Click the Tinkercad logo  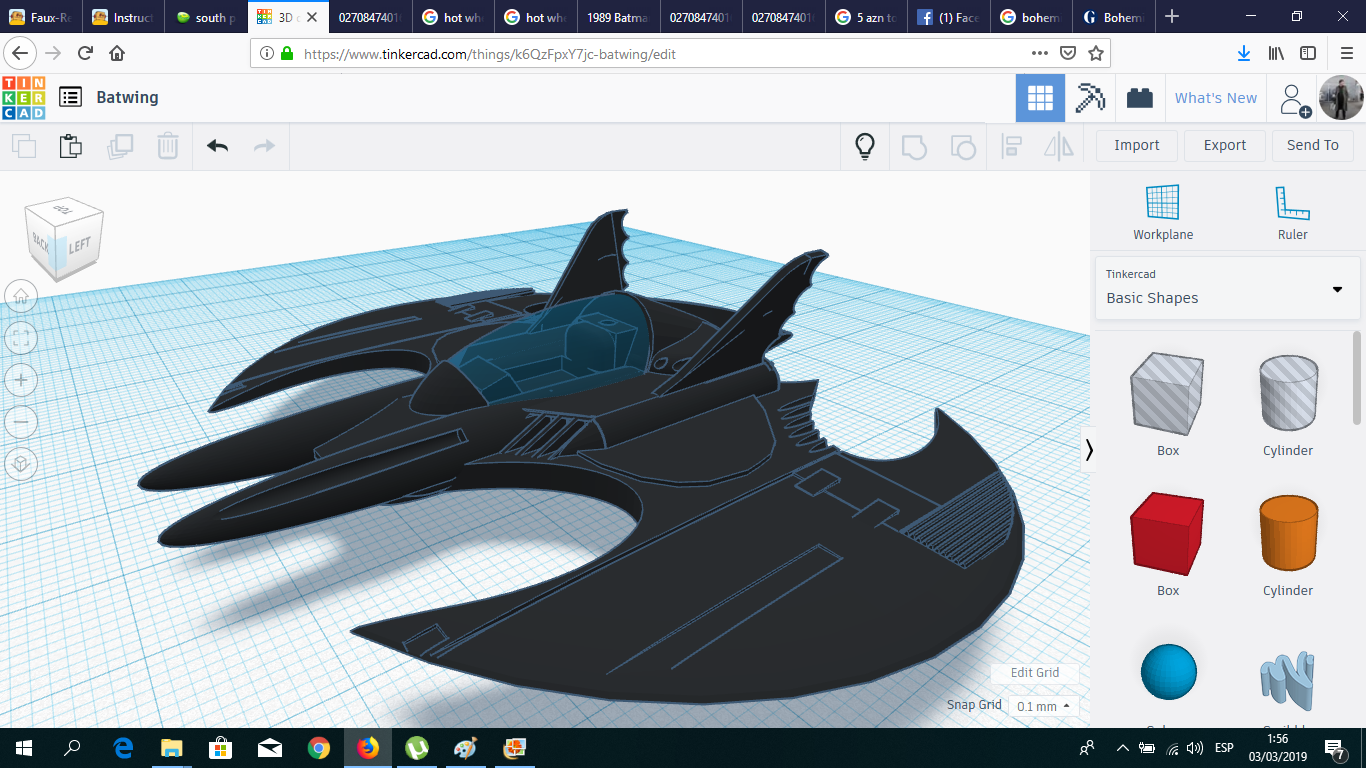tap(24, 98)
